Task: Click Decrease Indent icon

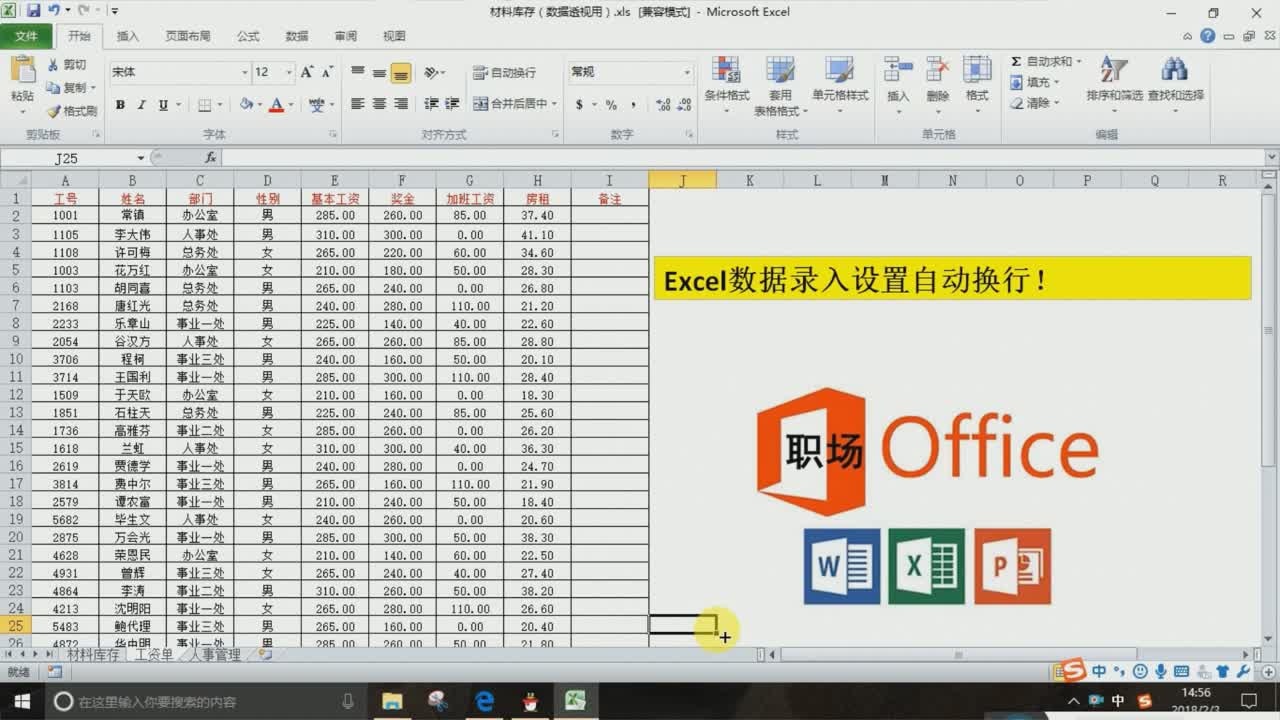Action: click(431, 104)
